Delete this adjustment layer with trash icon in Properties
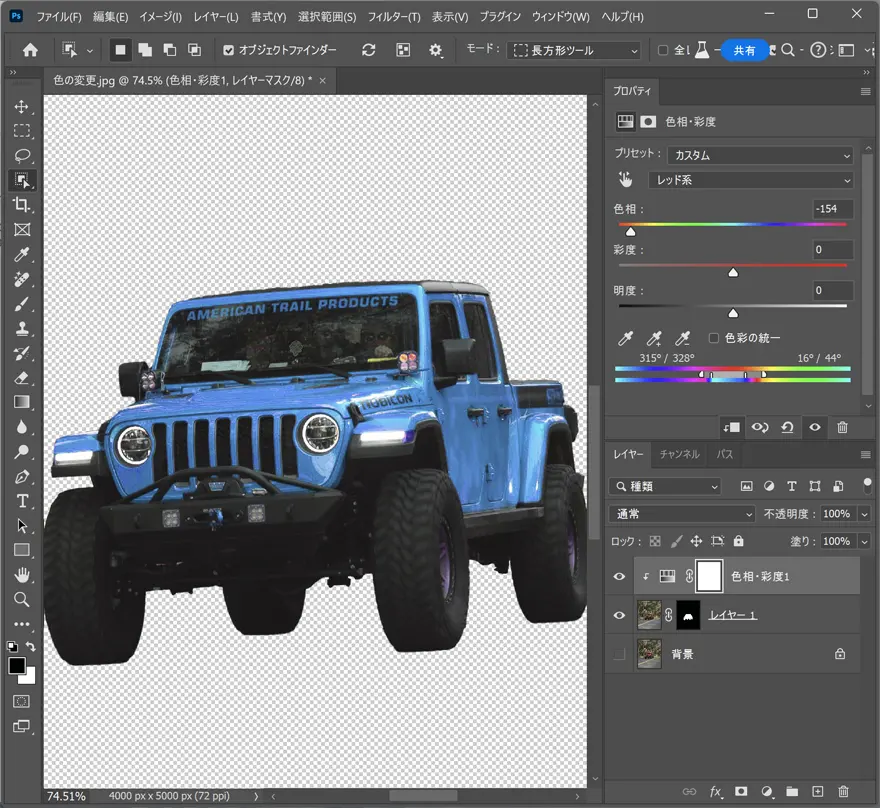Viewport: 880px width, 808px height. pyautogui.click(x=842, y=428)
